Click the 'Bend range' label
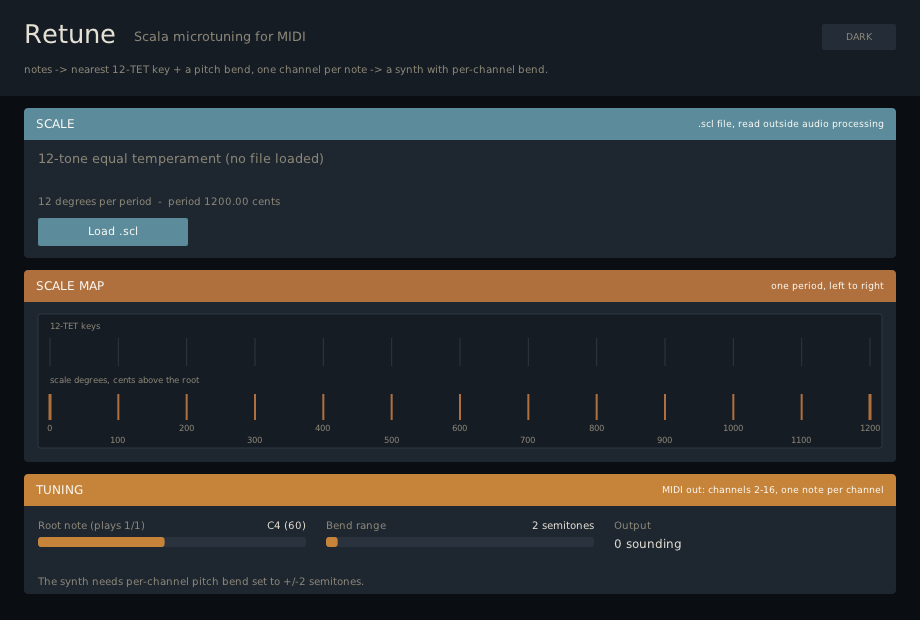 click(356, 526)
